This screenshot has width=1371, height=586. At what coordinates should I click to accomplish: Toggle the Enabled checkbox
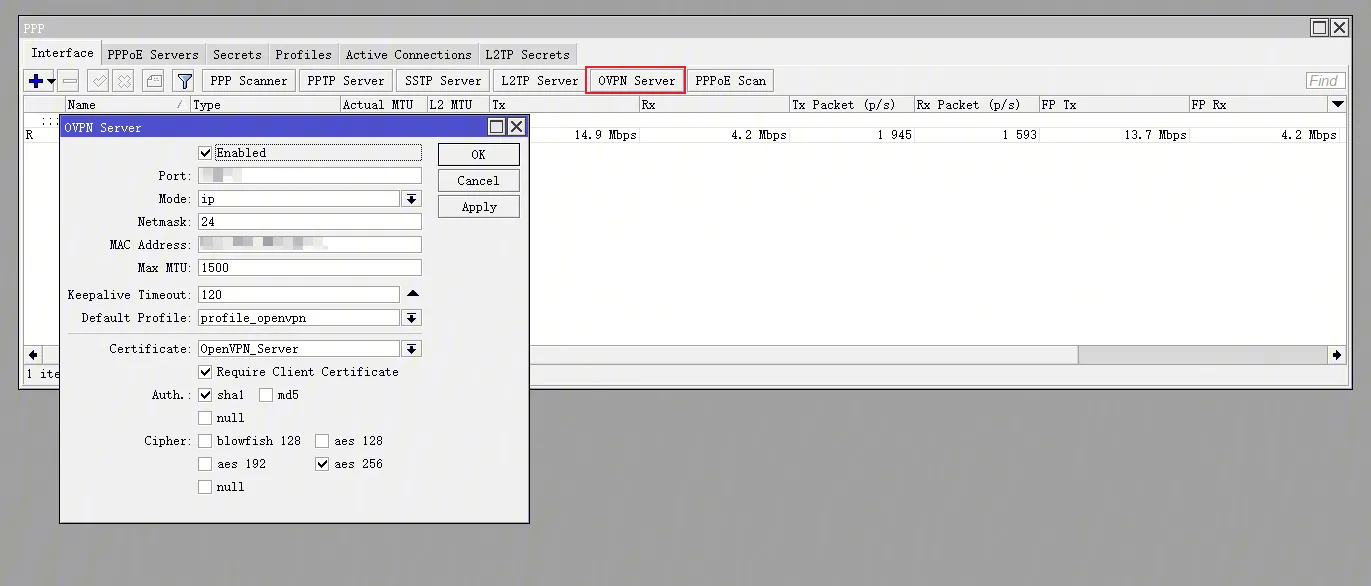(206, 153)
